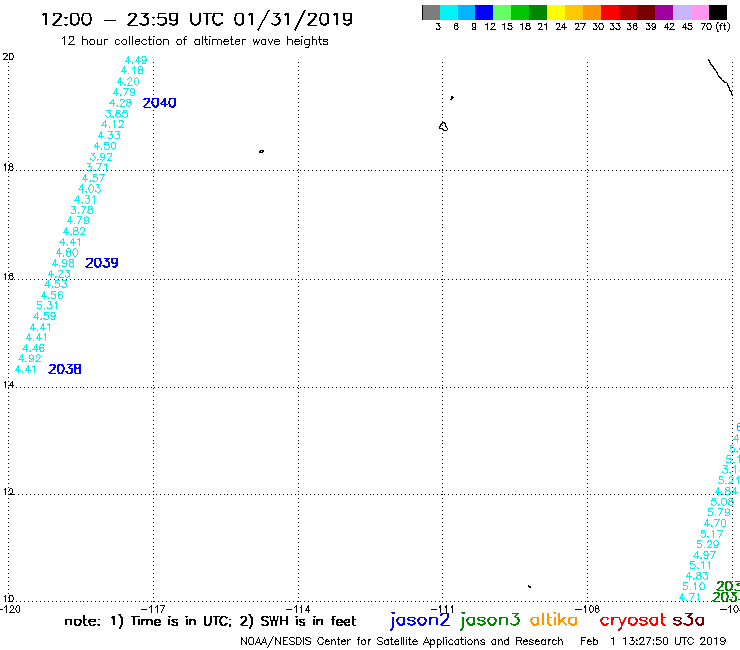This screenshot has width=740, height=650.
Task: Click the 4.18 wave height value
Action: click(132, 71)
